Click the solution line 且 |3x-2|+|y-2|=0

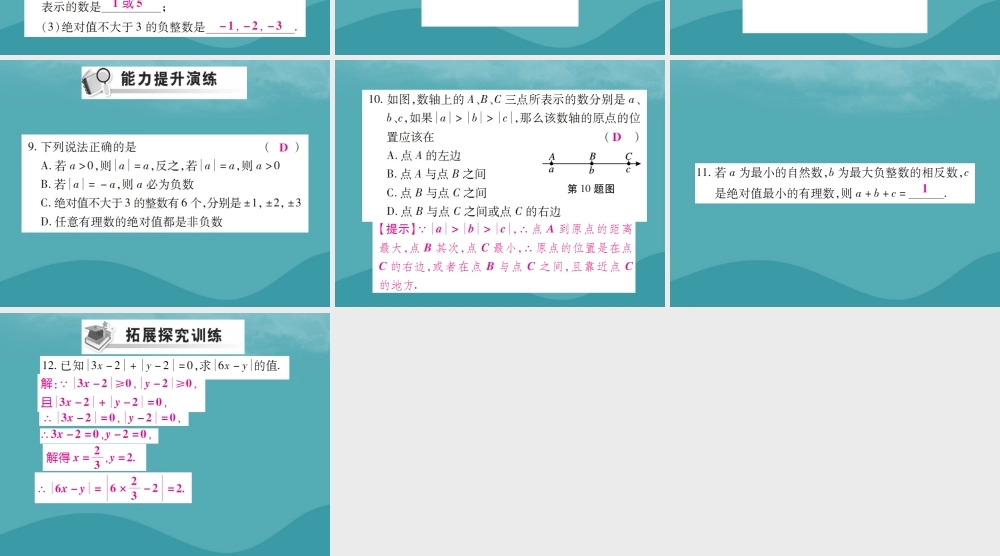pyautogui.click(x=103, y=402)
